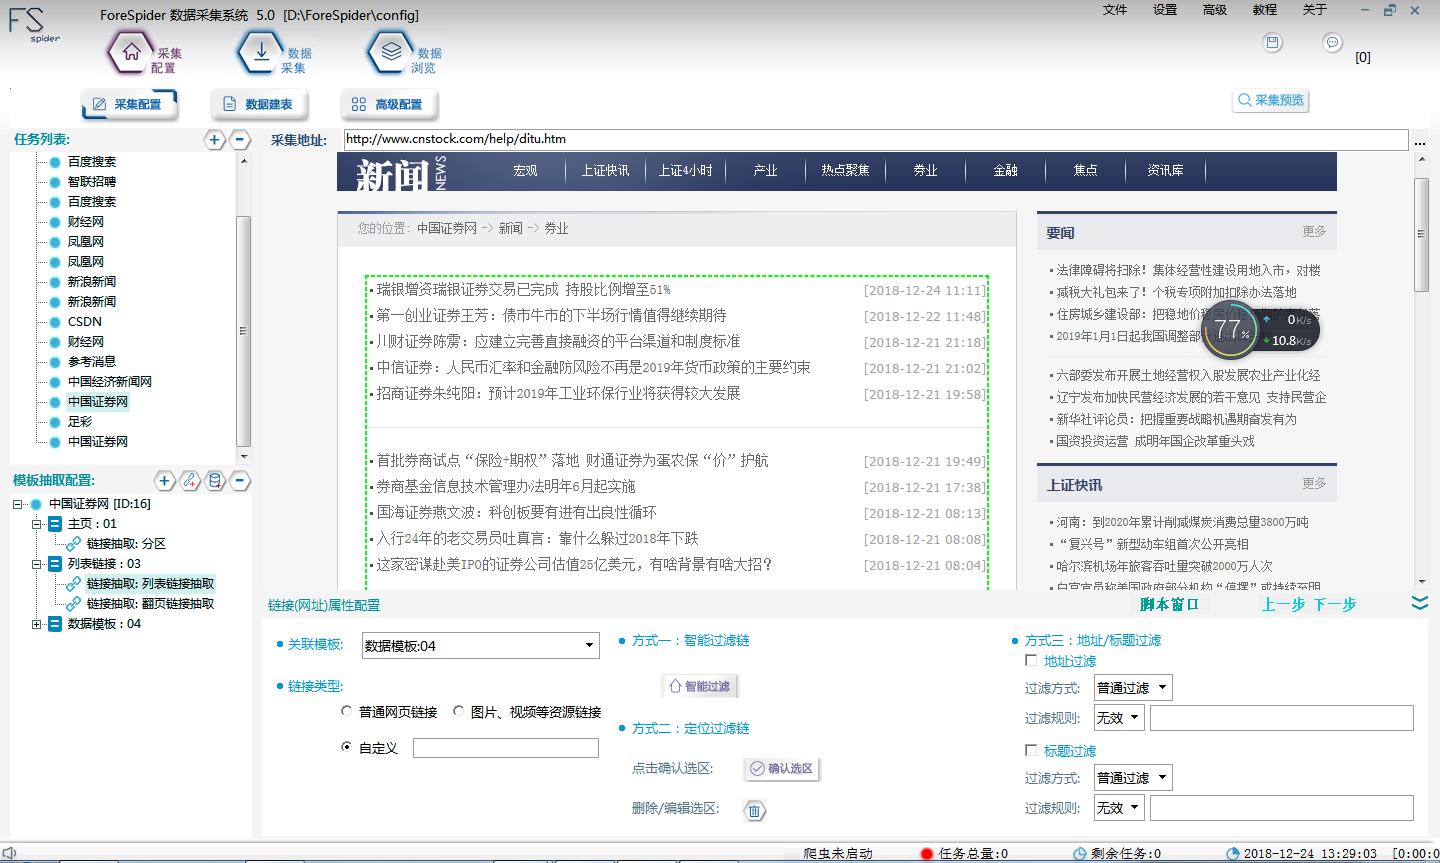The width and height of the screenshot is (1440, 863).
Task: Switch to the 金融 news tab
Action: (1005, 171)
